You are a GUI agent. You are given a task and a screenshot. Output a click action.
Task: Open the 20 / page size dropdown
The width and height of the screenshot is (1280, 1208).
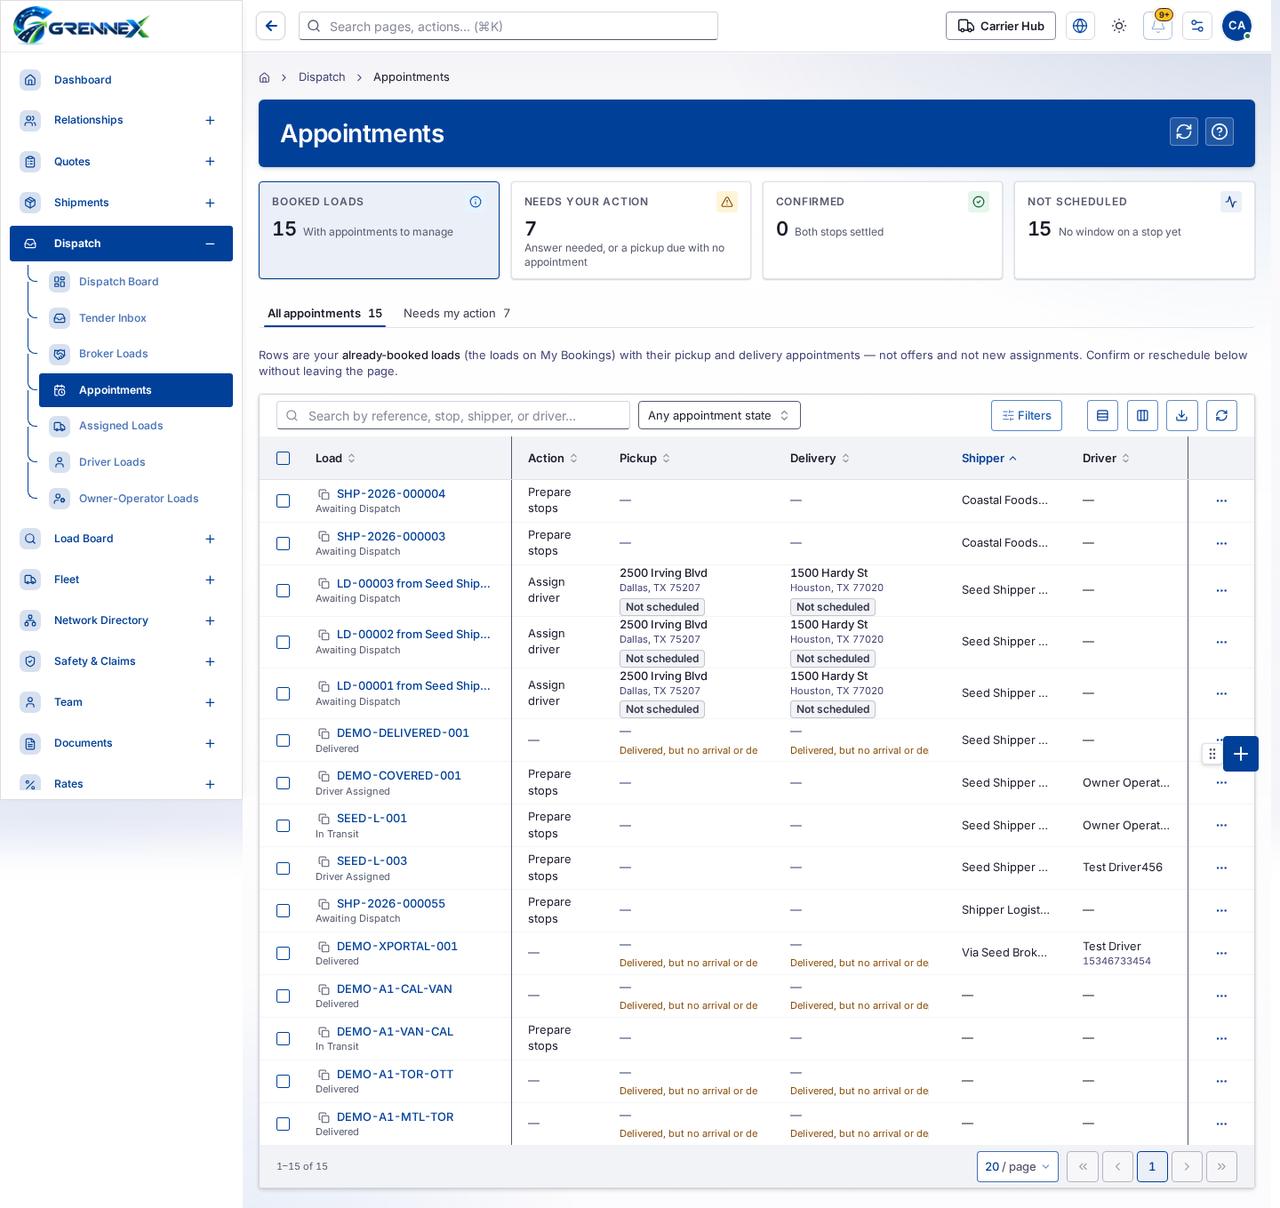1017,1166
